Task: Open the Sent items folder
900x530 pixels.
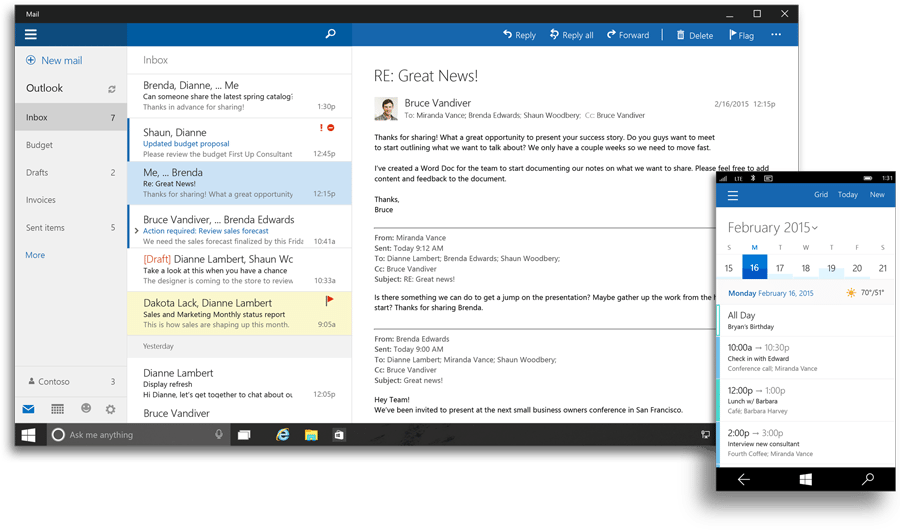Action: click(x=45, y=228)
